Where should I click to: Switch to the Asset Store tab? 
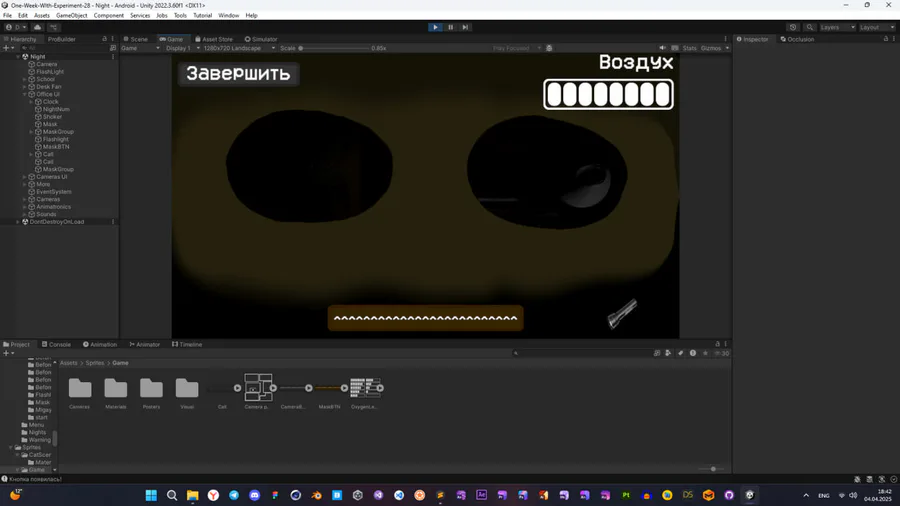(x=214, y=39)
